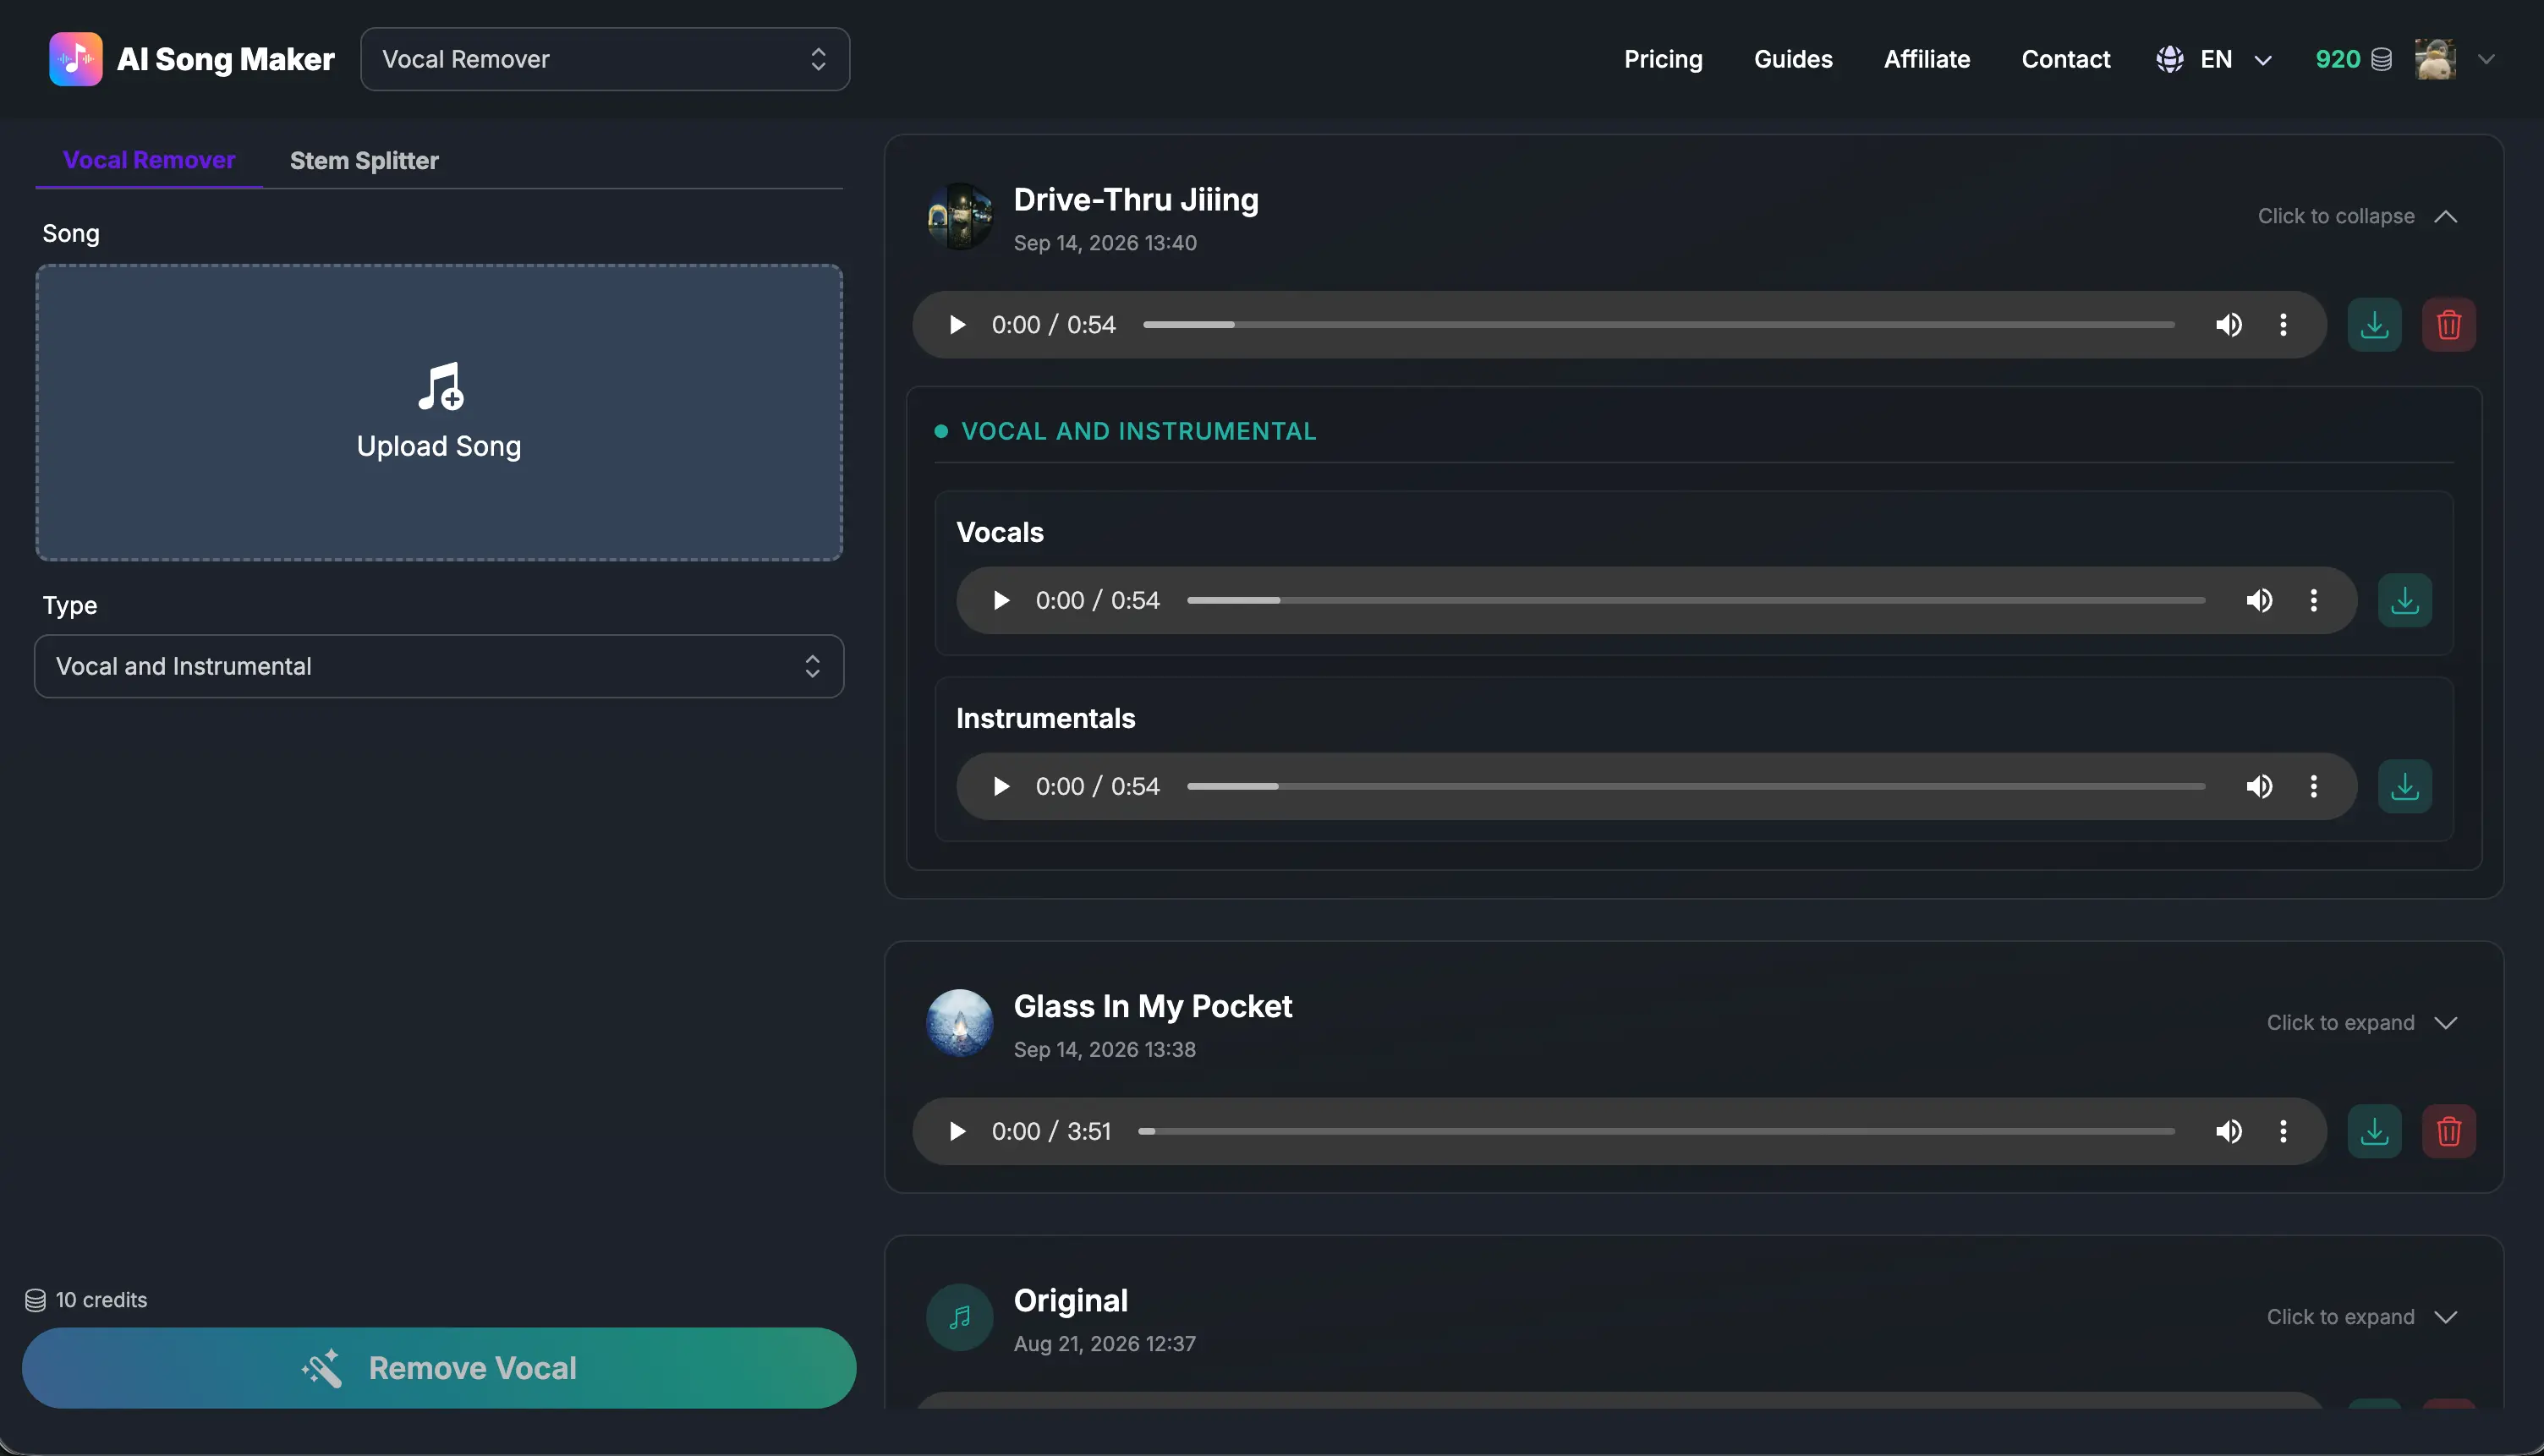Image resolution: width=2544 pixels, height=1456 pixels.
Task: Open three-dot menu on Vocals player
Action: click(2313, 601)
